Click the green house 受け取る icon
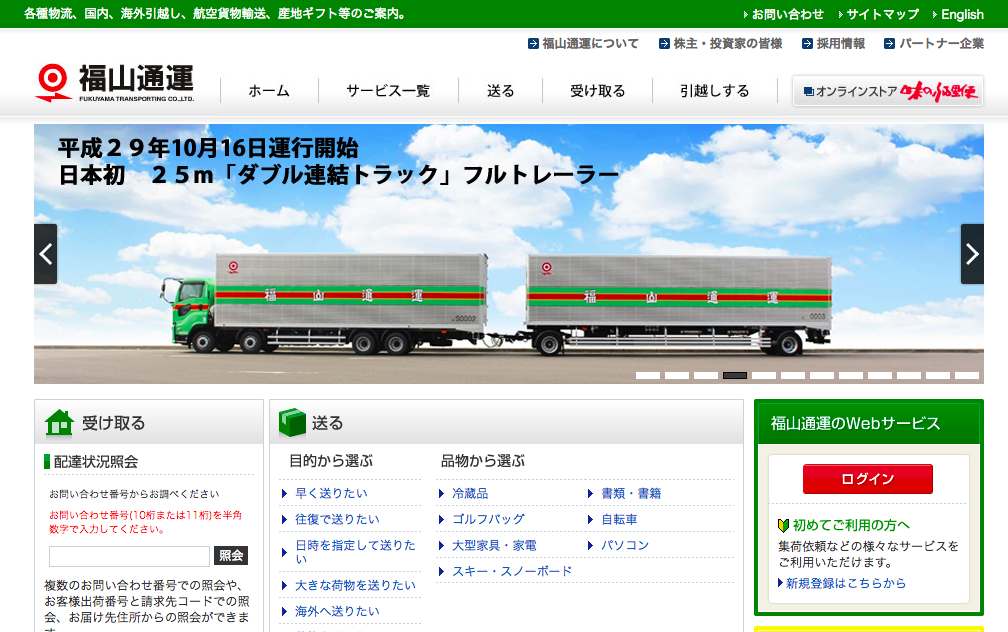Image resolution: width=1008 pixels, height=632 pixels. 59,422
